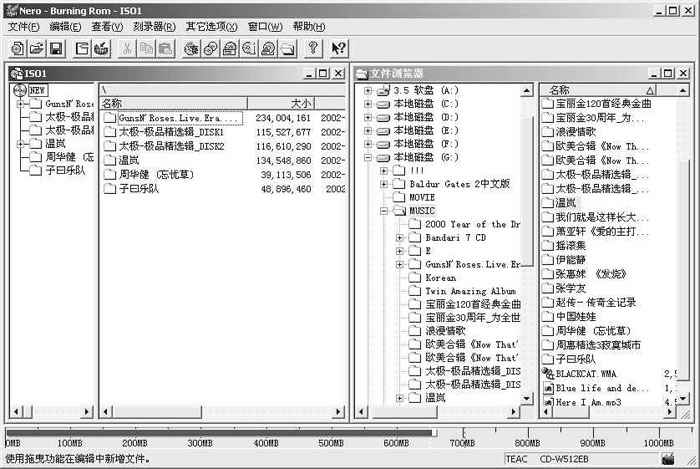Click right scroll arrow under ISO1 file list
Screen dimensions: 700x469
[x=339, y=412]
